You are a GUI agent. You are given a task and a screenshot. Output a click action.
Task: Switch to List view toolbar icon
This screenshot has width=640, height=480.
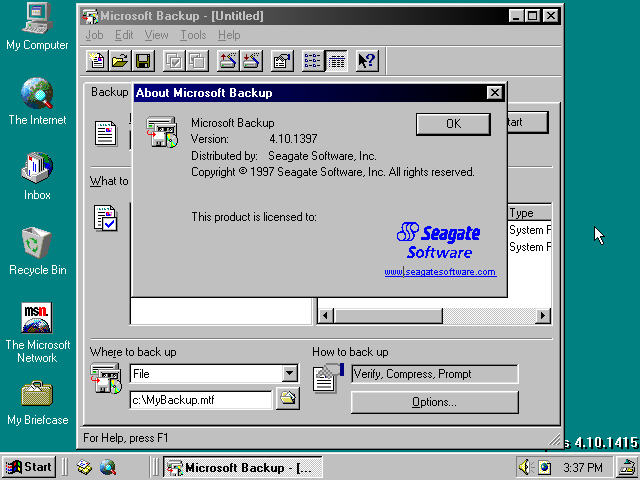click(313, 61)
